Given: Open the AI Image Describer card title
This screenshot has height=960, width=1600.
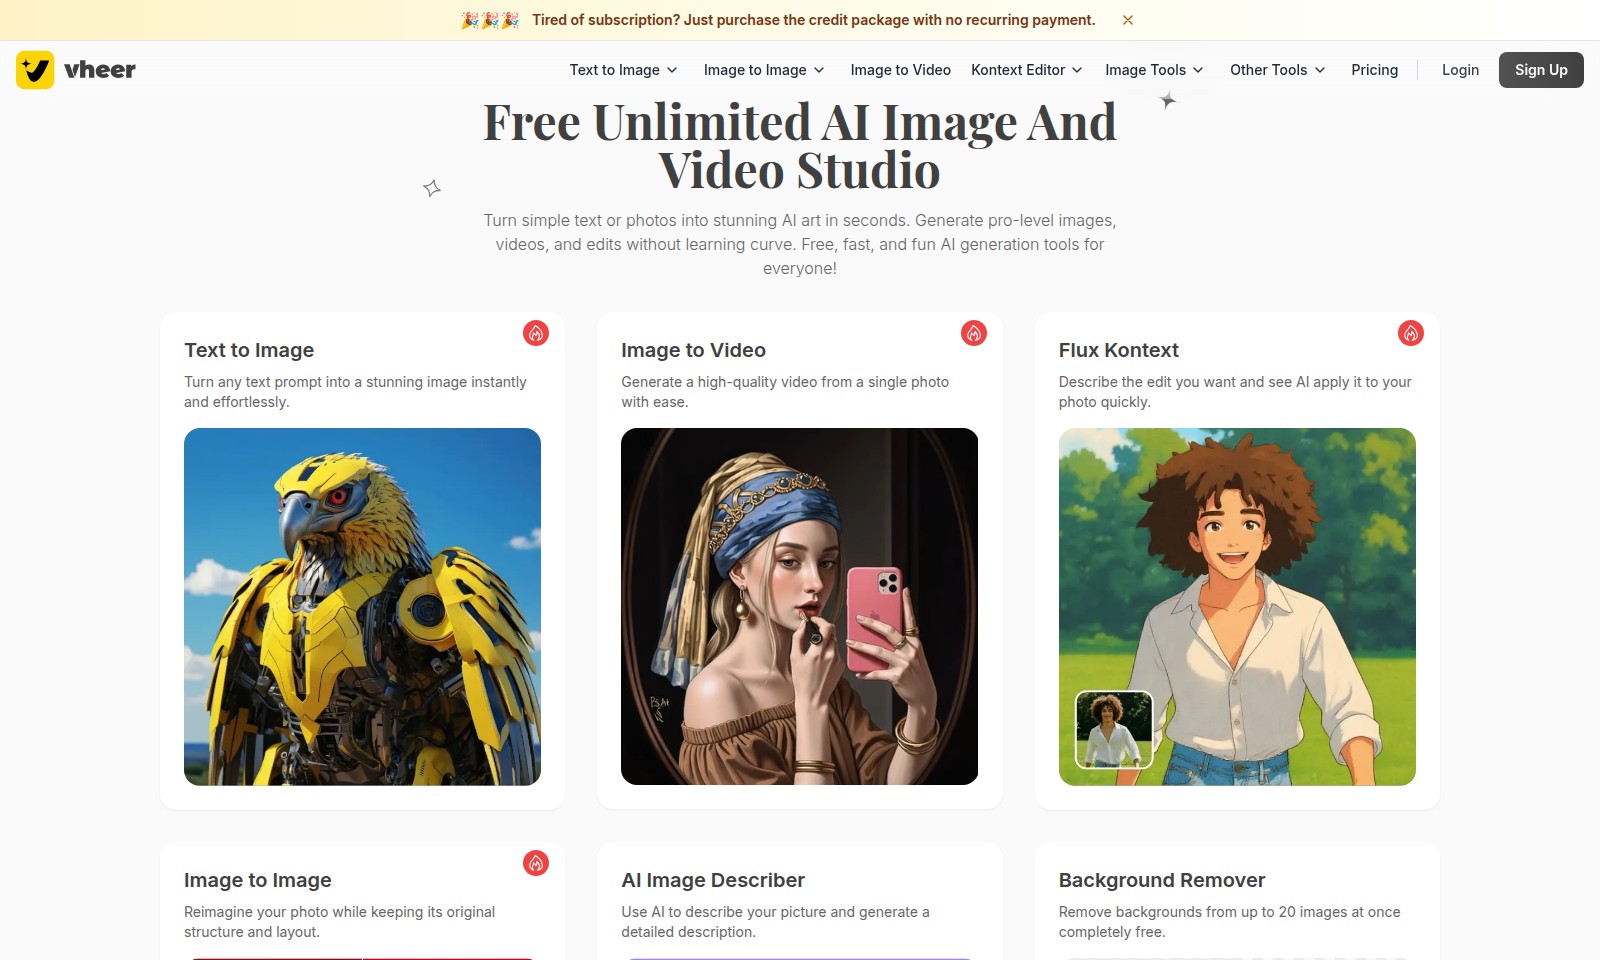Looking at the screenshot, I should pos(713,880).
